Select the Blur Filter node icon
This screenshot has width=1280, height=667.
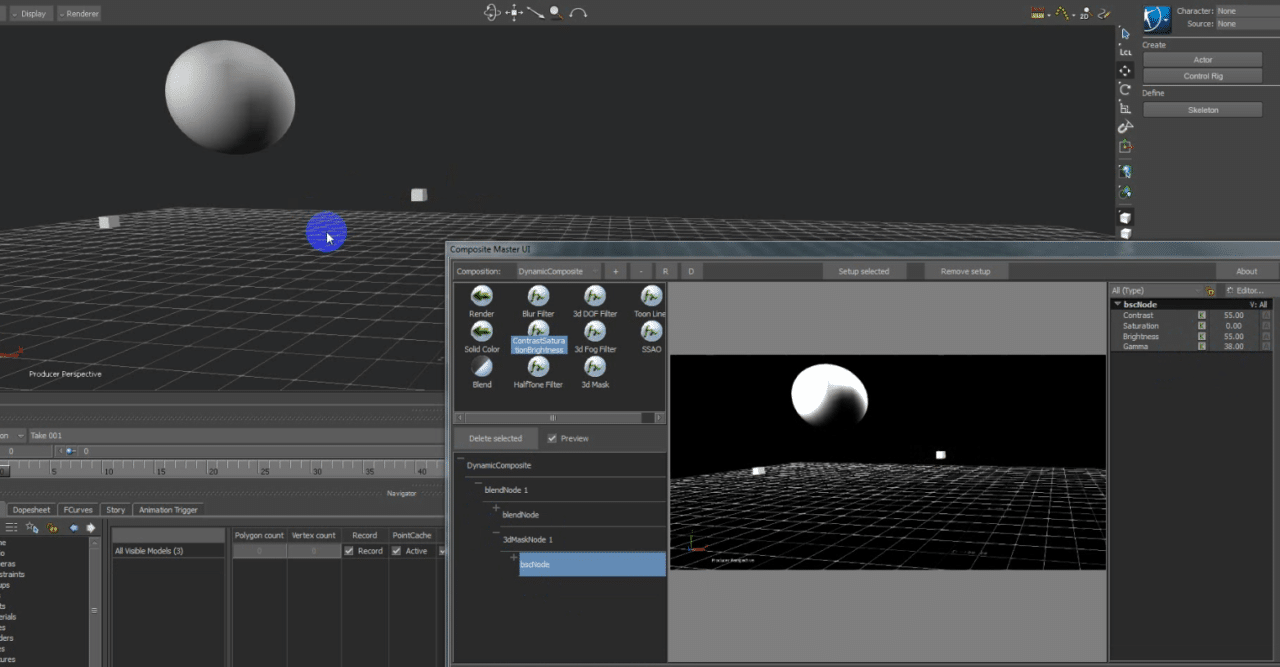(x=538, y=296)
